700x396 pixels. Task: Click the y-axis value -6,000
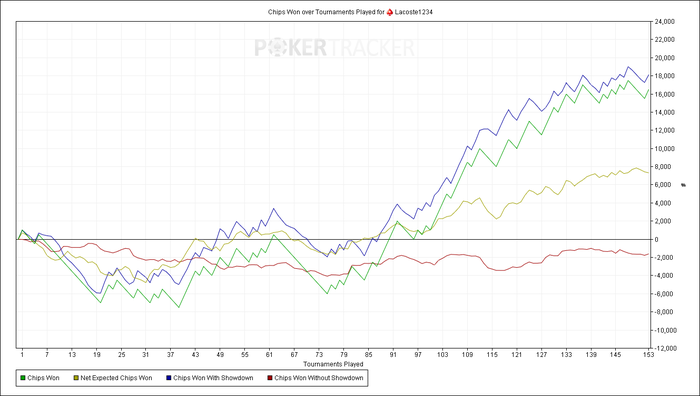(x=664, y=294)
